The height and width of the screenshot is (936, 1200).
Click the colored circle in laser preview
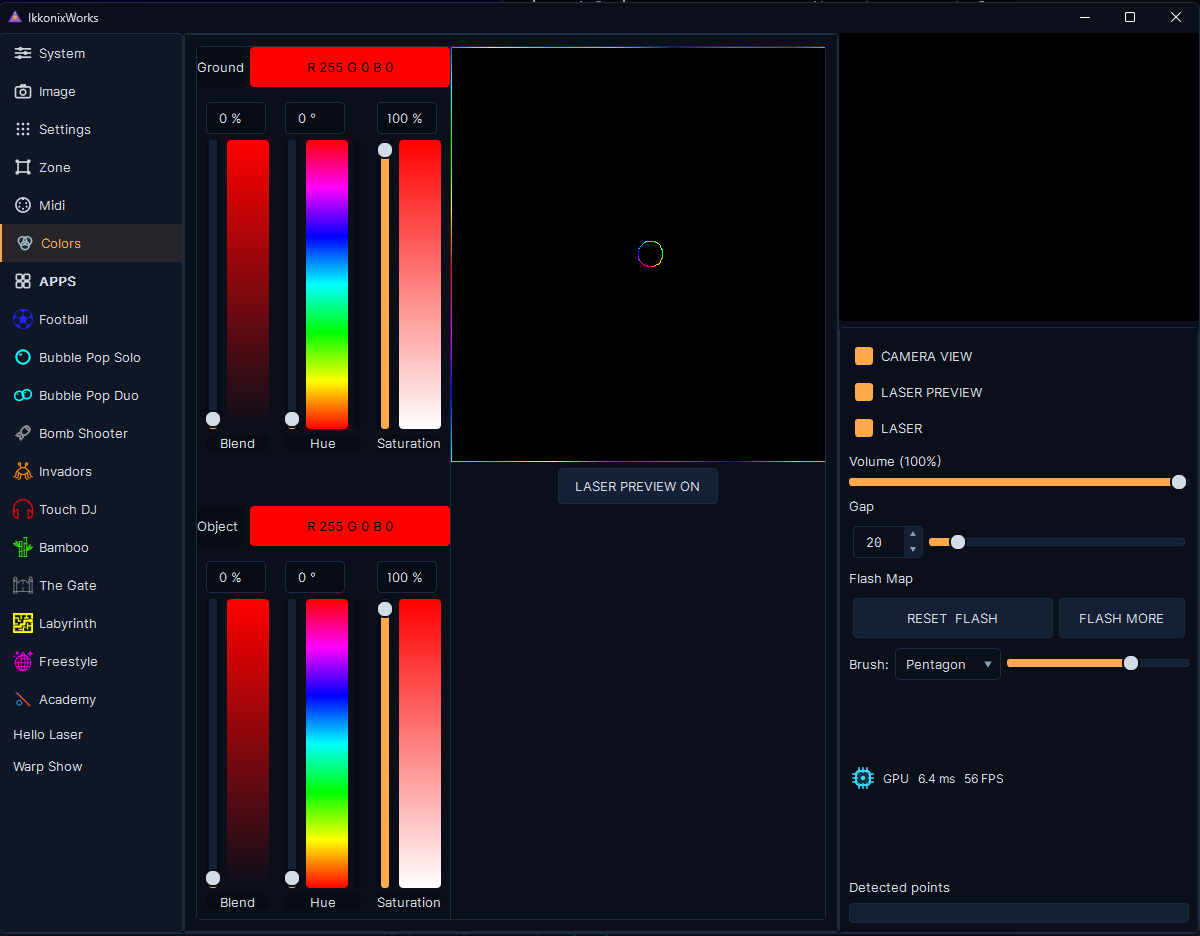pyautogui.click(x=650, y=254)
